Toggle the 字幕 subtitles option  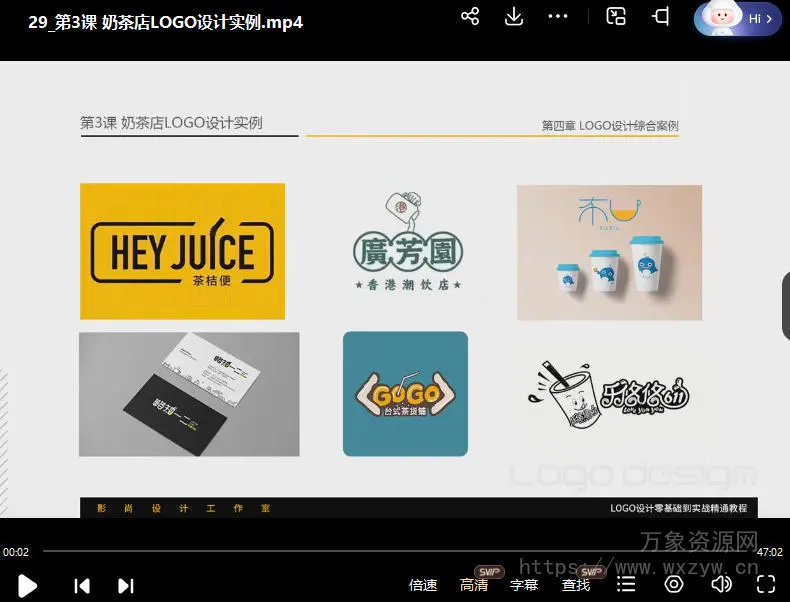(524, 585)
